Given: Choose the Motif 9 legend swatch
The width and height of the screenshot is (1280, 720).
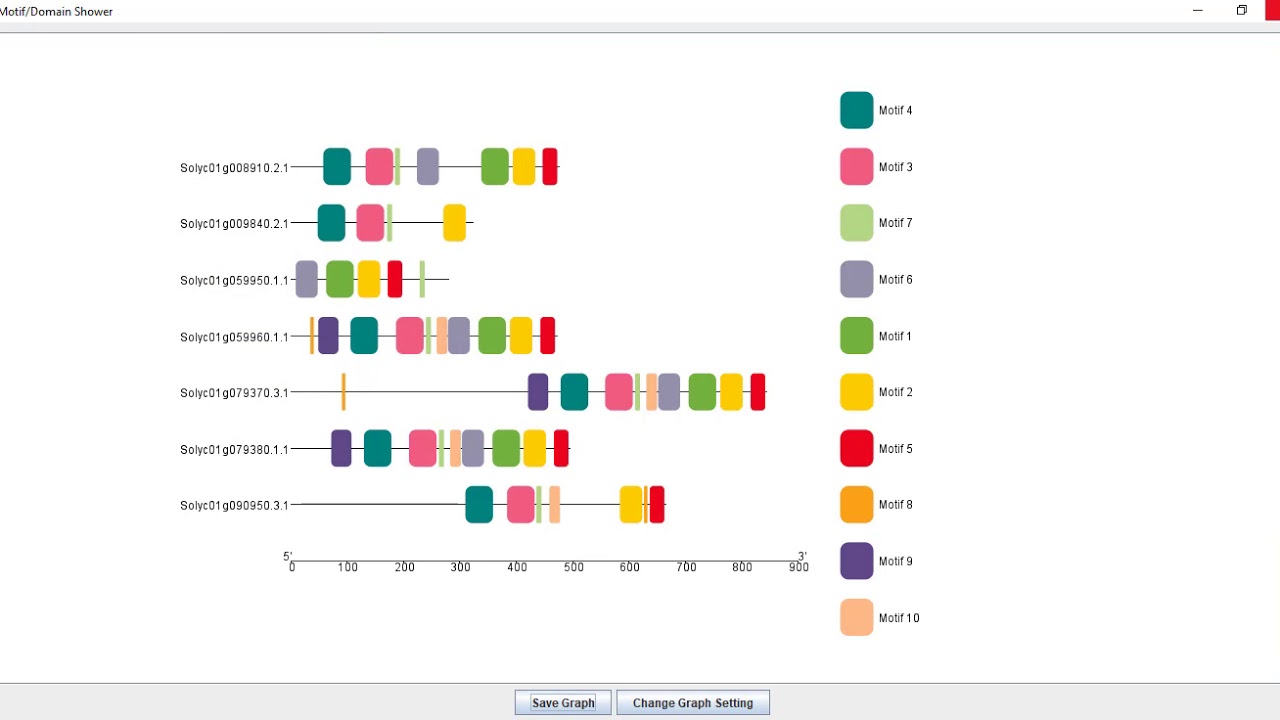Looking at the screenshot, I should pyautogui.click(x=857, y=561).
